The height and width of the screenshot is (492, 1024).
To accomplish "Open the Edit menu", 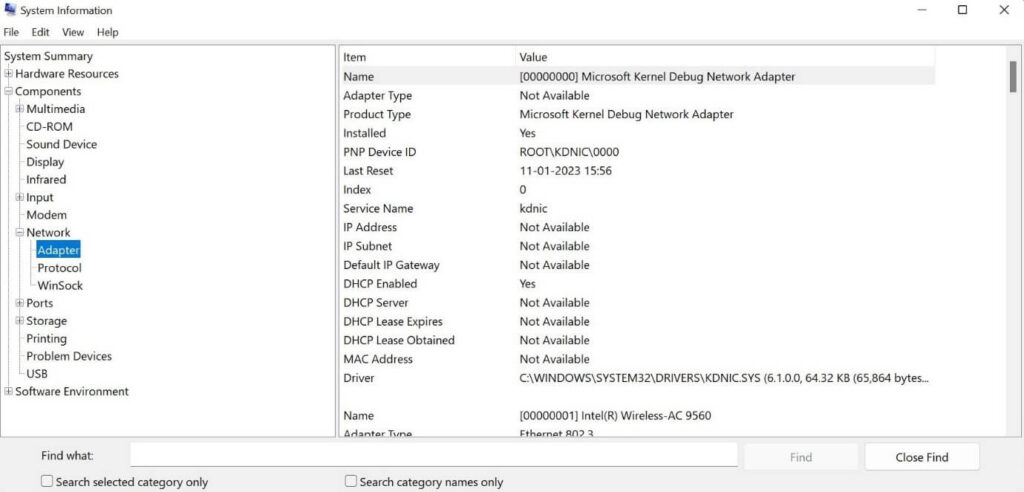I will 40,32.
